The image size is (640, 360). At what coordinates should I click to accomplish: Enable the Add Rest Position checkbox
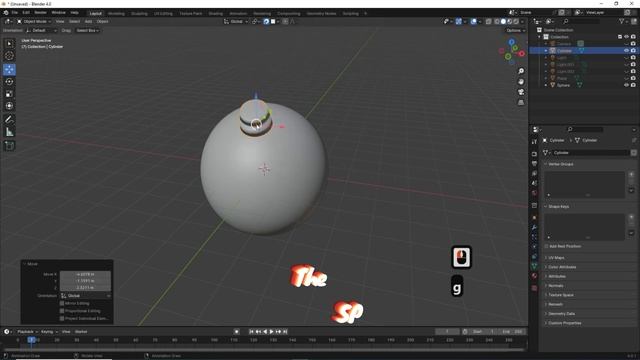546,247
